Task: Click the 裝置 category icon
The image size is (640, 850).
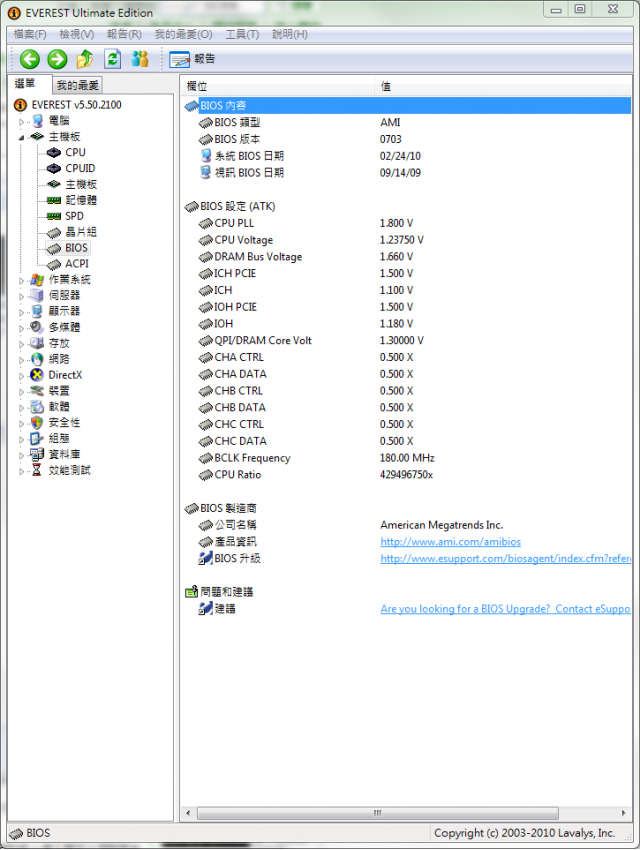Action: [37, 390]
